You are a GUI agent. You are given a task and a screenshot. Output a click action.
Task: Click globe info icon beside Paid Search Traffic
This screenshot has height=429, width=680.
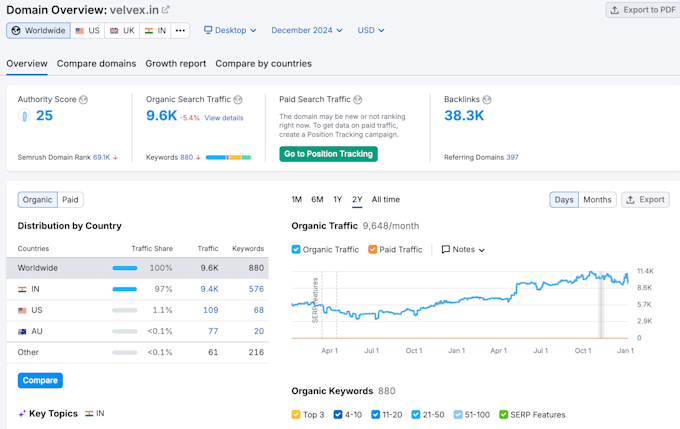tap(357, 100)
